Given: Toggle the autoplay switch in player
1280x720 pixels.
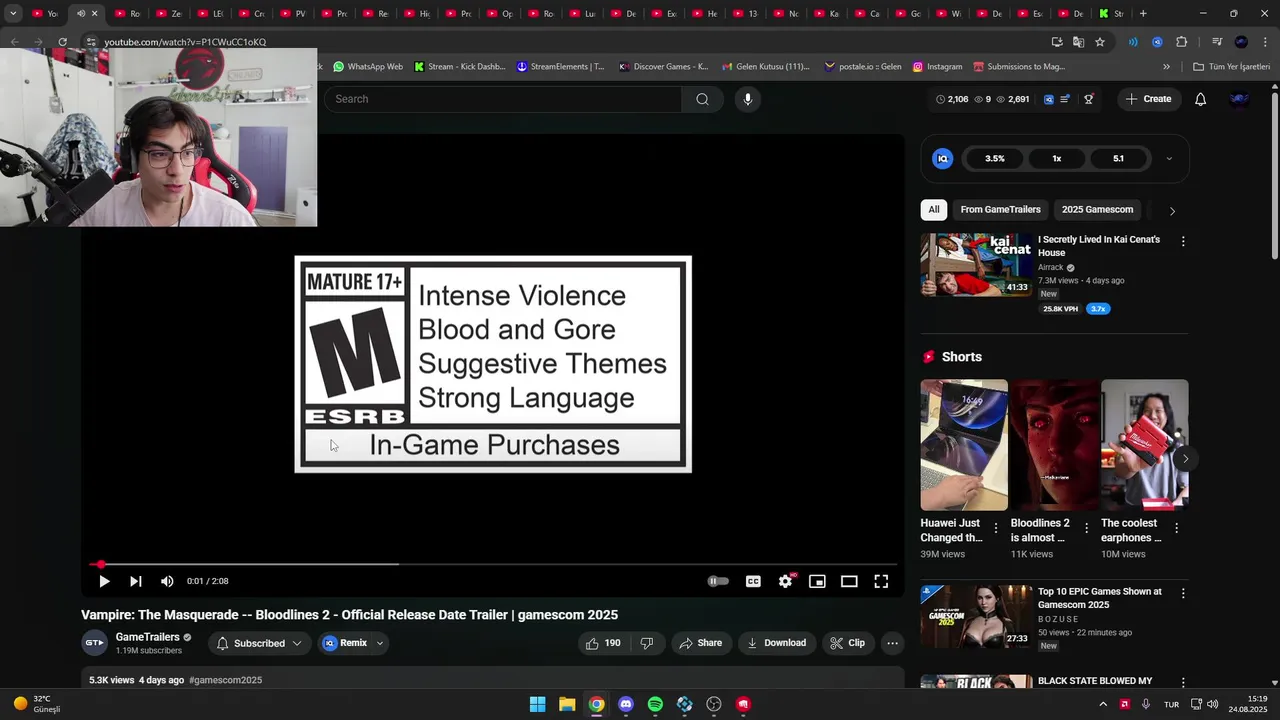Looking at the screenshot, I should (x=718, y=581).
